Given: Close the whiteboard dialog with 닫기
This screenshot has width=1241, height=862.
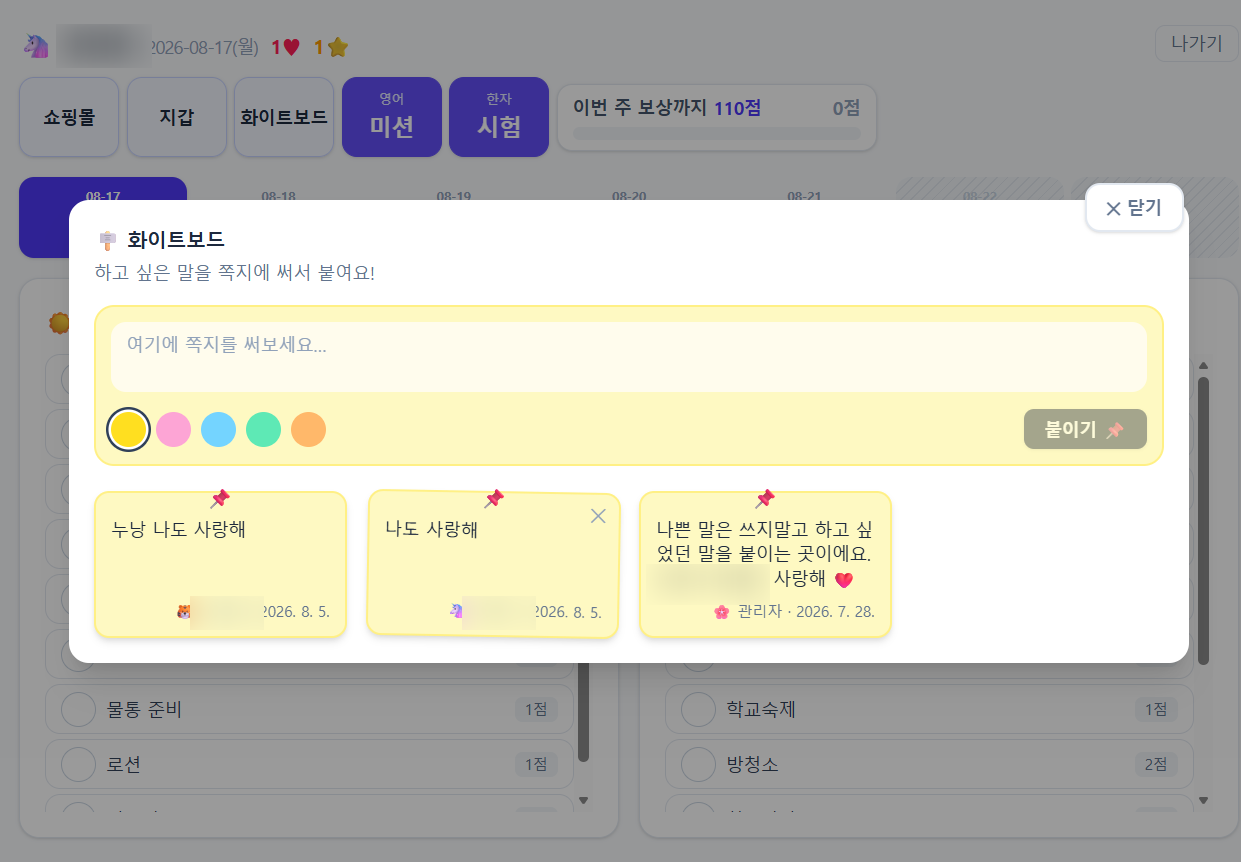Looking at the screenshot, I should 1134,208.
